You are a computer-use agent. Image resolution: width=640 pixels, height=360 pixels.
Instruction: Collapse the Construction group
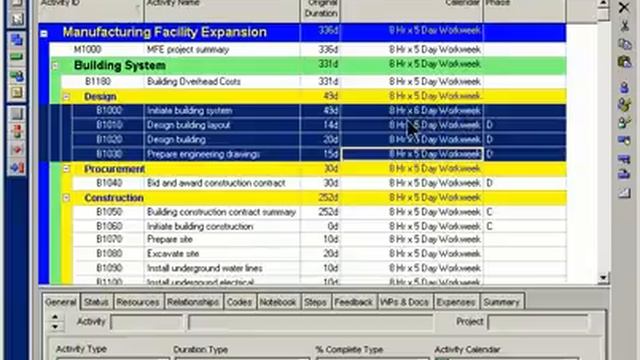(x=67, y=198)
